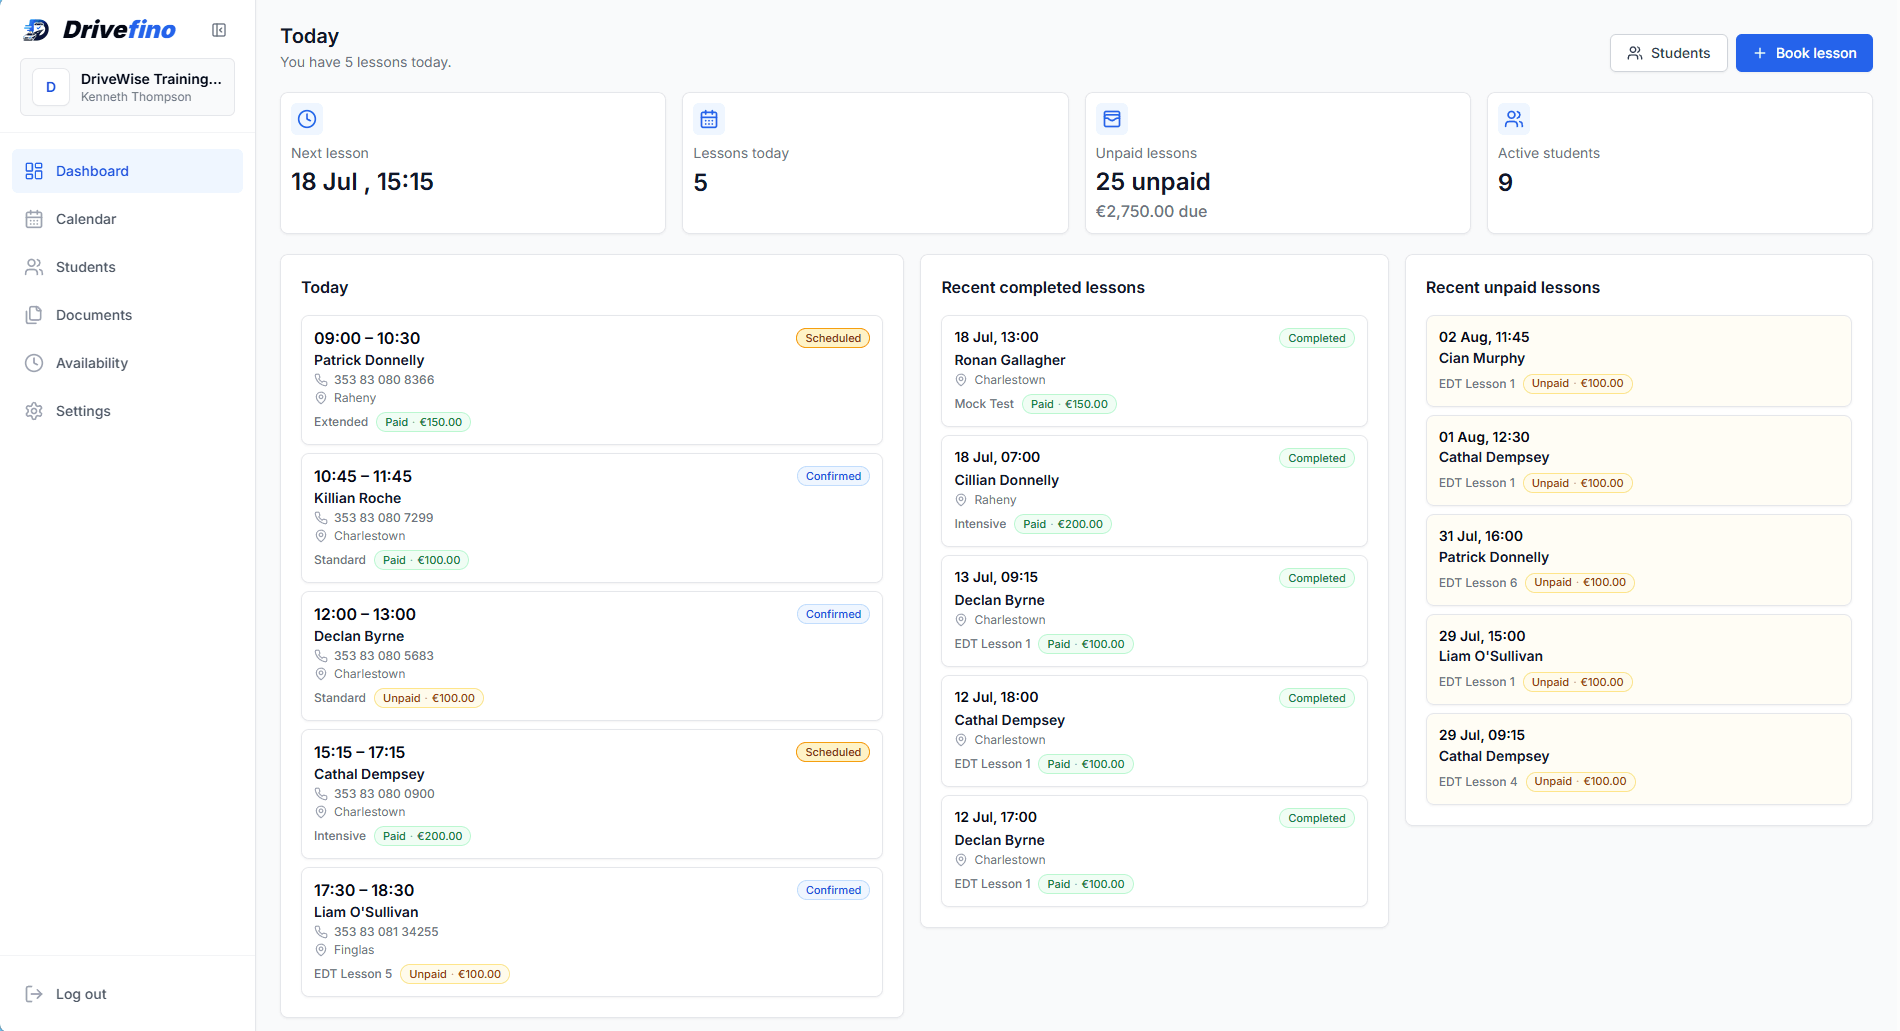The width and height of the screenshot is (1900, 1031).
Task: Click the Calendar sidebar icon
Action: [34, 219]
